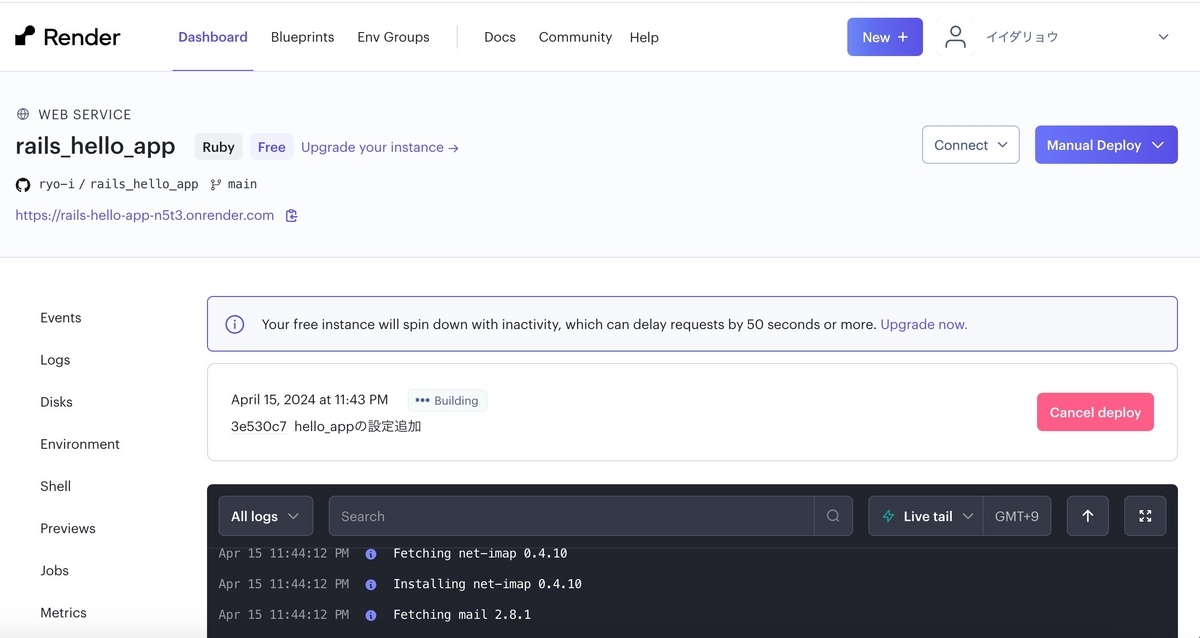This screenshot has height=638, width=1200.
Task: Change the GMT+9 timezone setting
Action: 1017,516
